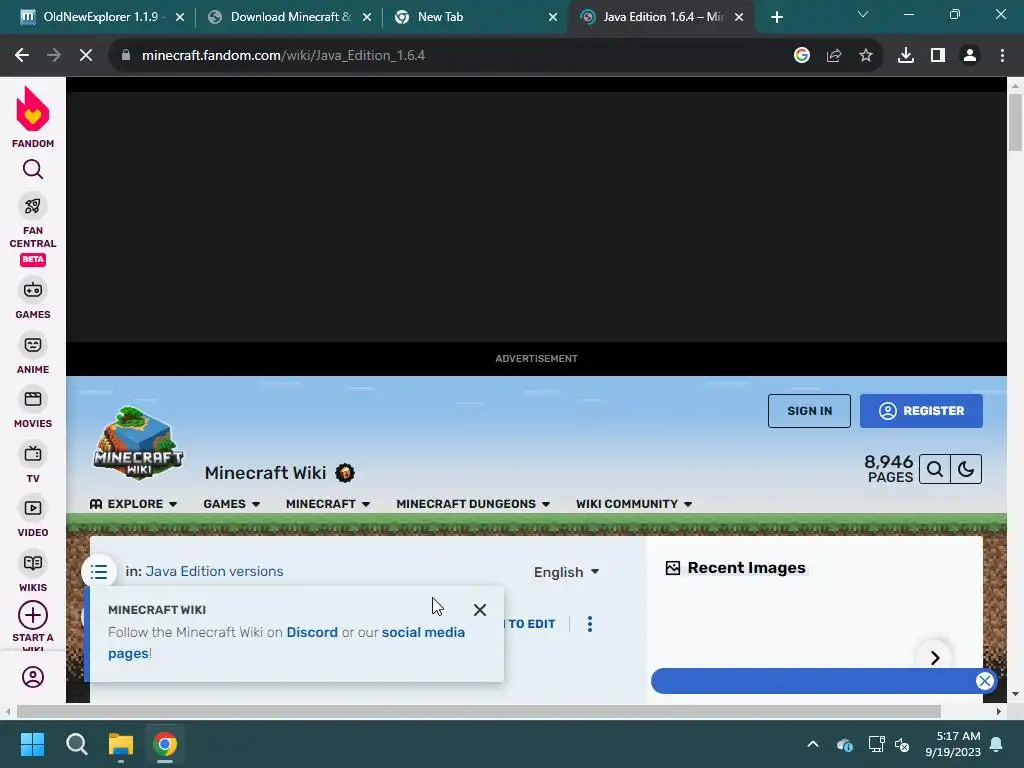
Task: Open Fan Central beta section
Action: (x=33, y=230)
